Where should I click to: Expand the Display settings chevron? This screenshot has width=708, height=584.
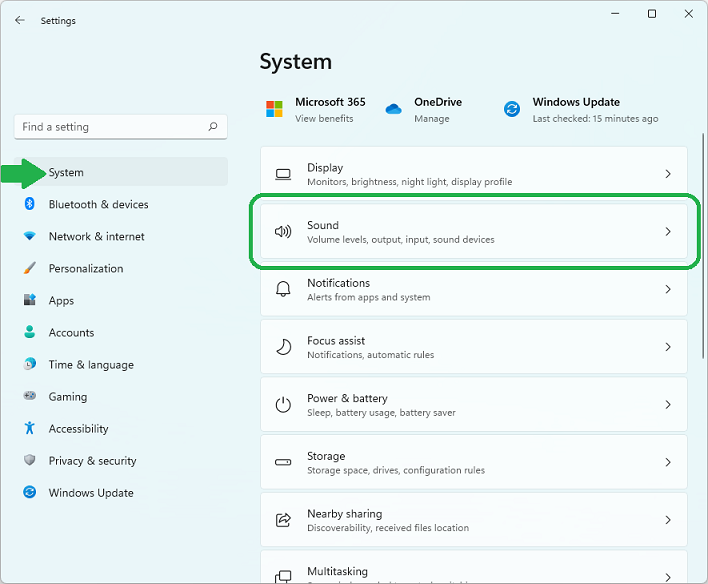[668, 174]
